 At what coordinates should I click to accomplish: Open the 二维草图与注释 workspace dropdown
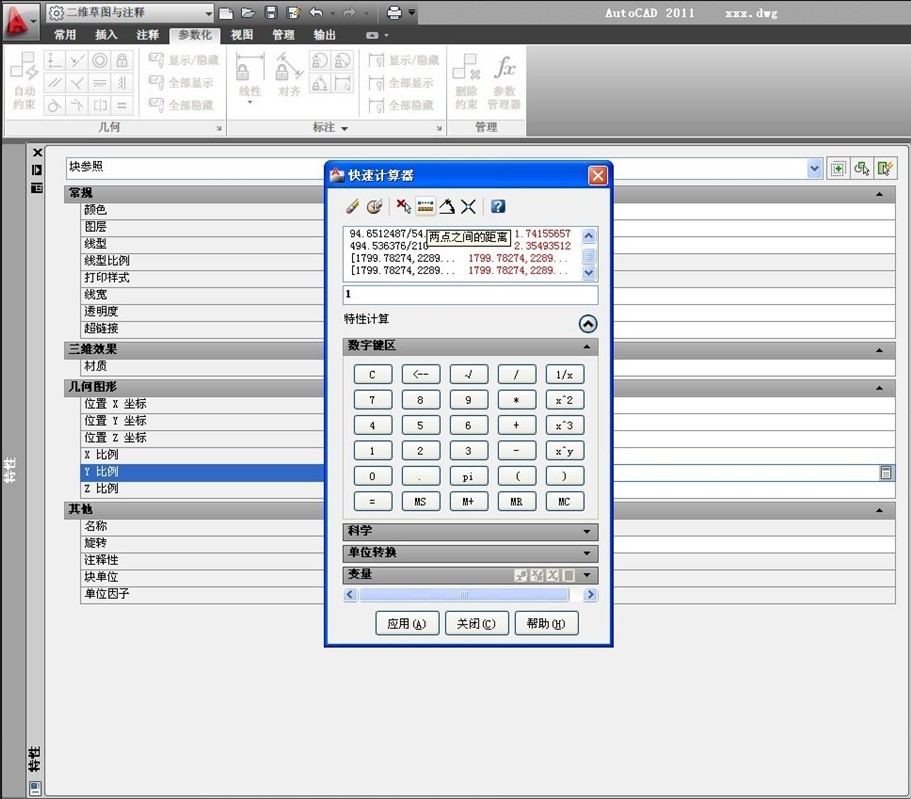click(209, 13)
